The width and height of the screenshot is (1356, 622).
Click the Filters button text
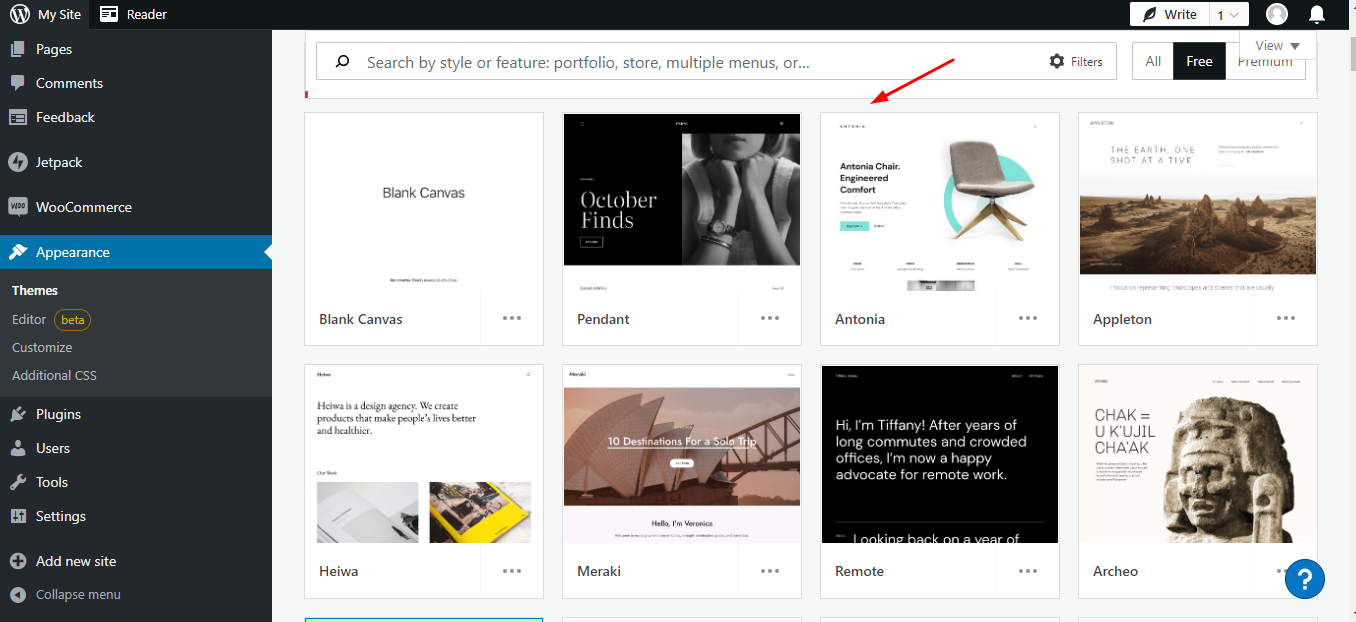[x=1086, y=62]
